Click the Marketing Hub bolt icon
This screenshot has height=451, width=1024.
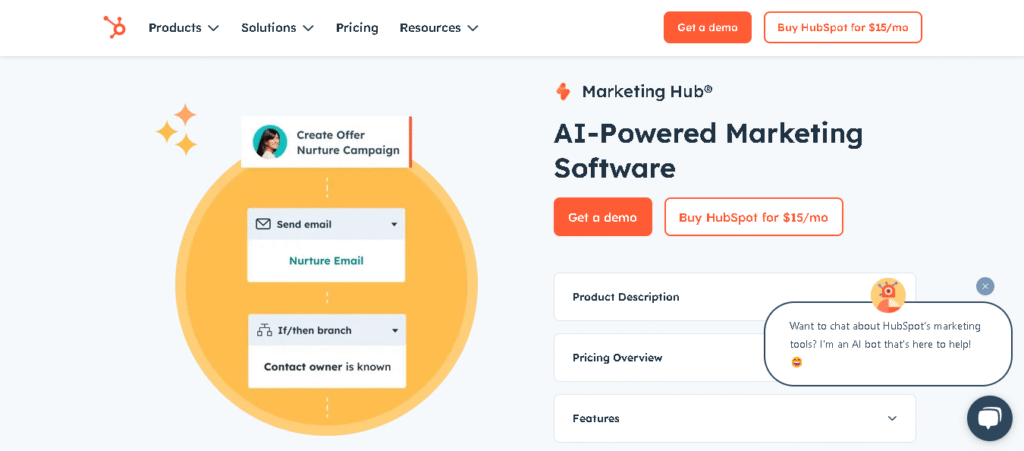pos(563,92)
